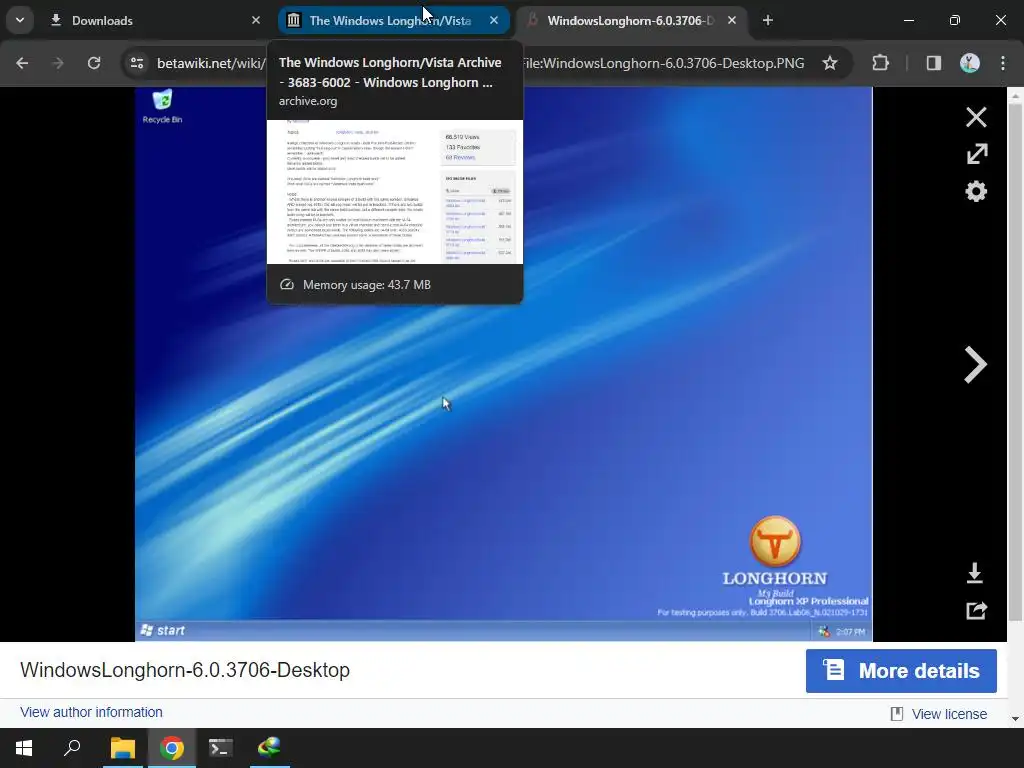The image size is (1024, 768).
Task: Open Windows taskbar search
Action: 72,748
